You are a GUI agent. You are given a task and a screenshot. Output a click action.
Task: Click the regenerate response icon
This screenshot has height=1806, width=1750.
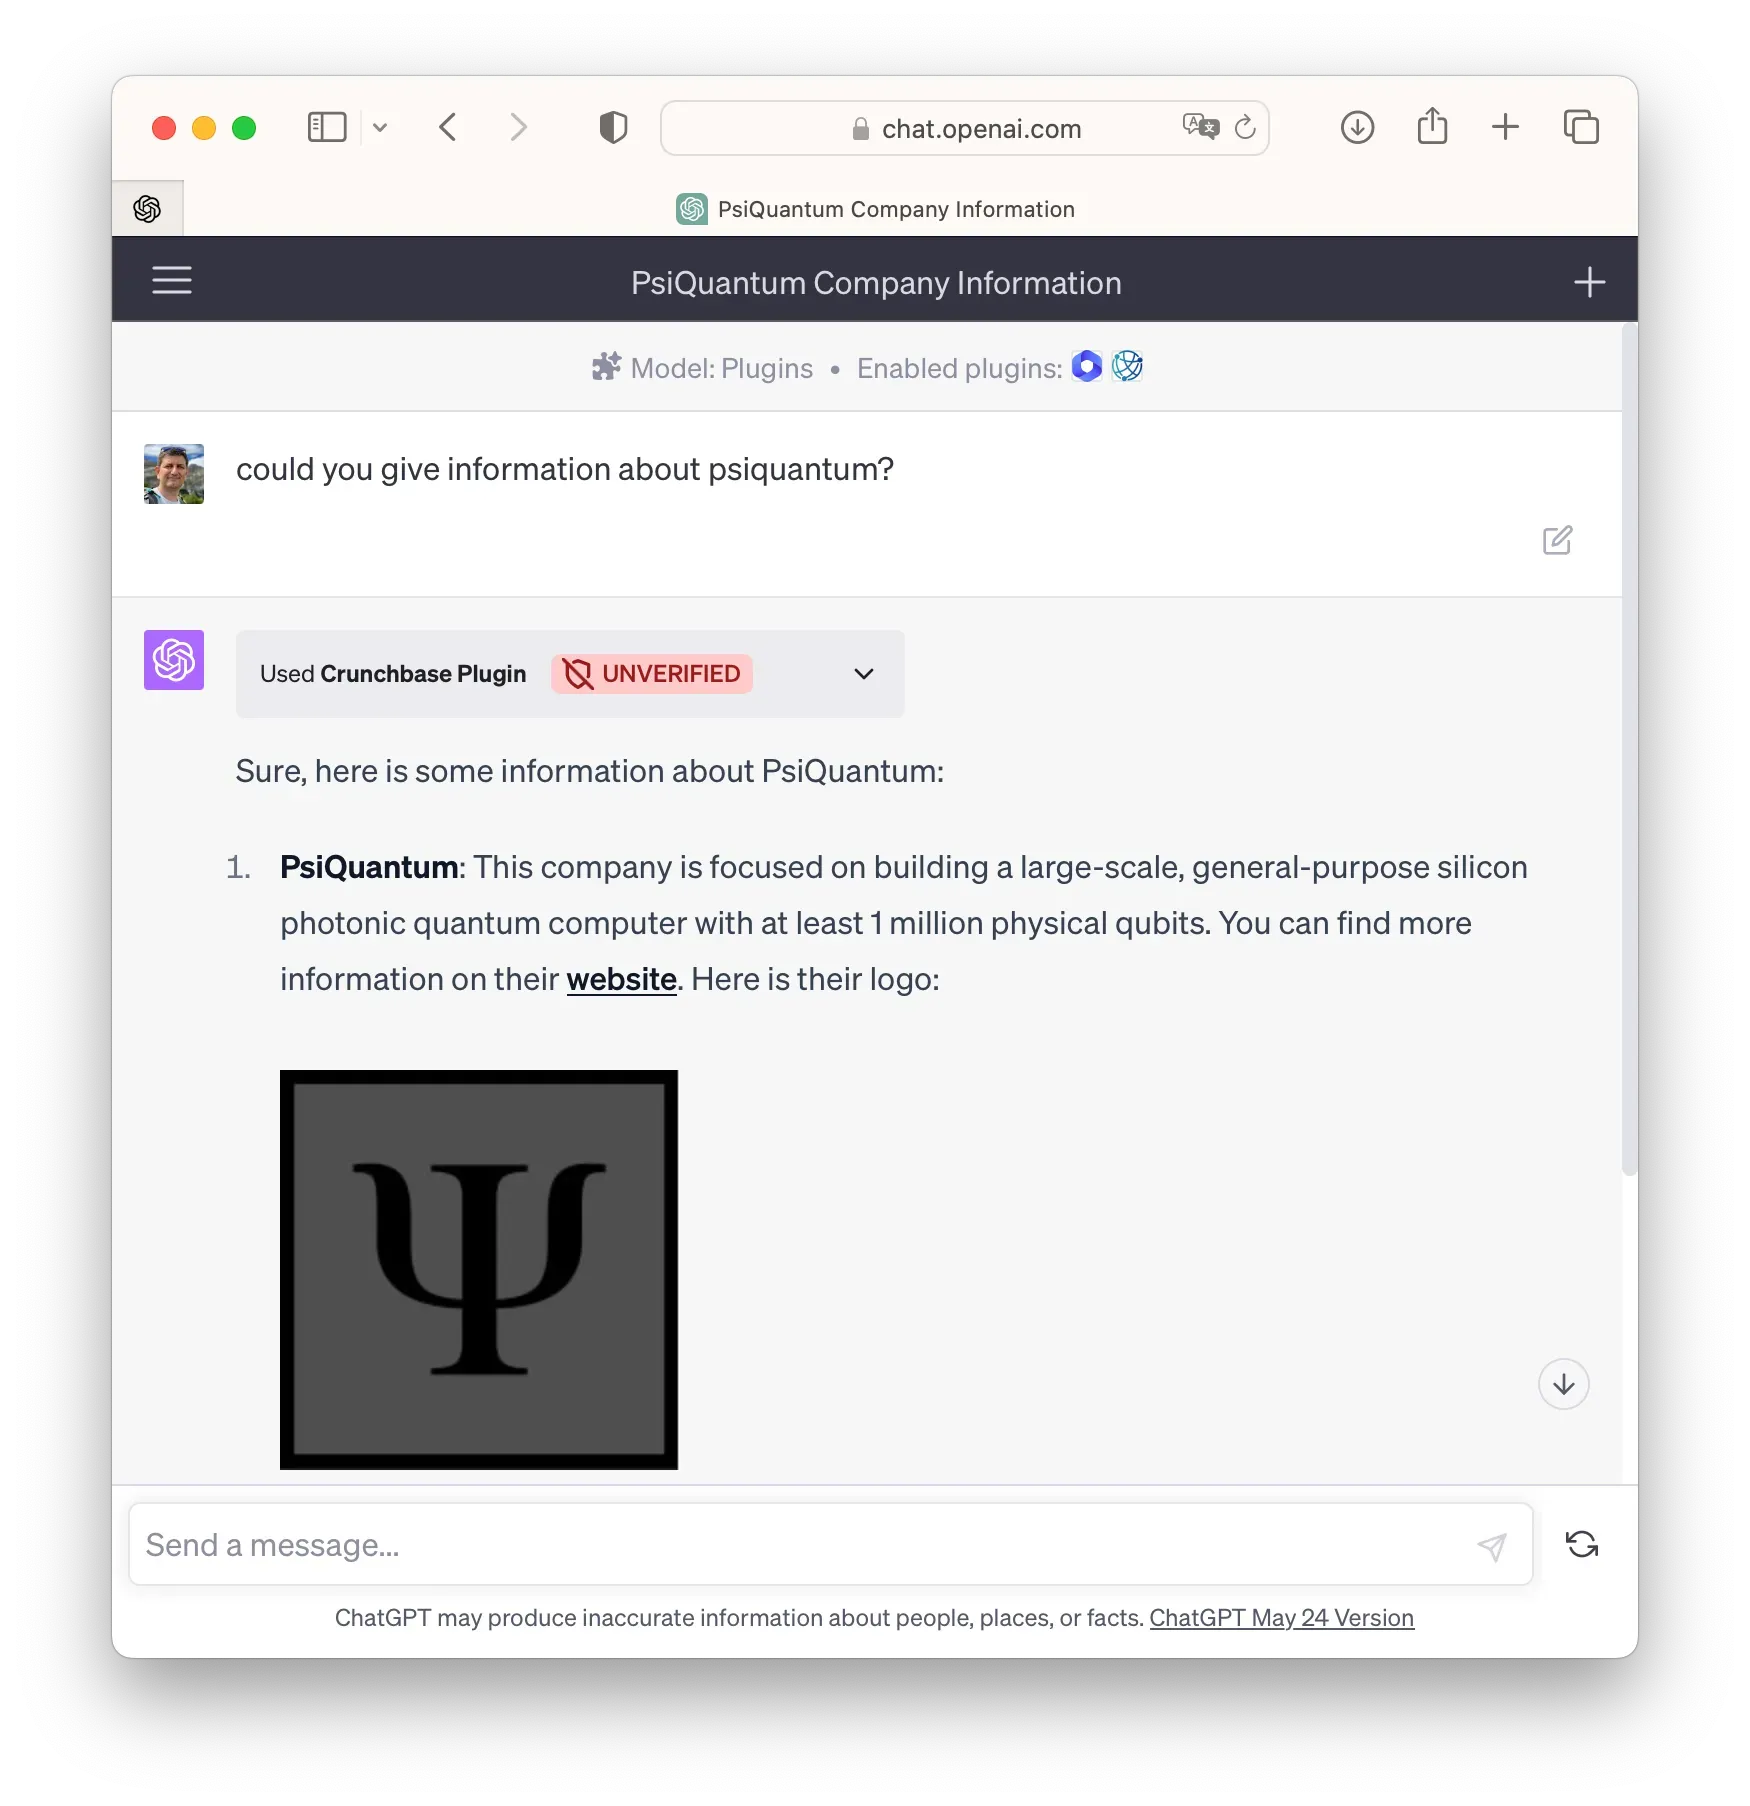(x=1581, y=1544)
